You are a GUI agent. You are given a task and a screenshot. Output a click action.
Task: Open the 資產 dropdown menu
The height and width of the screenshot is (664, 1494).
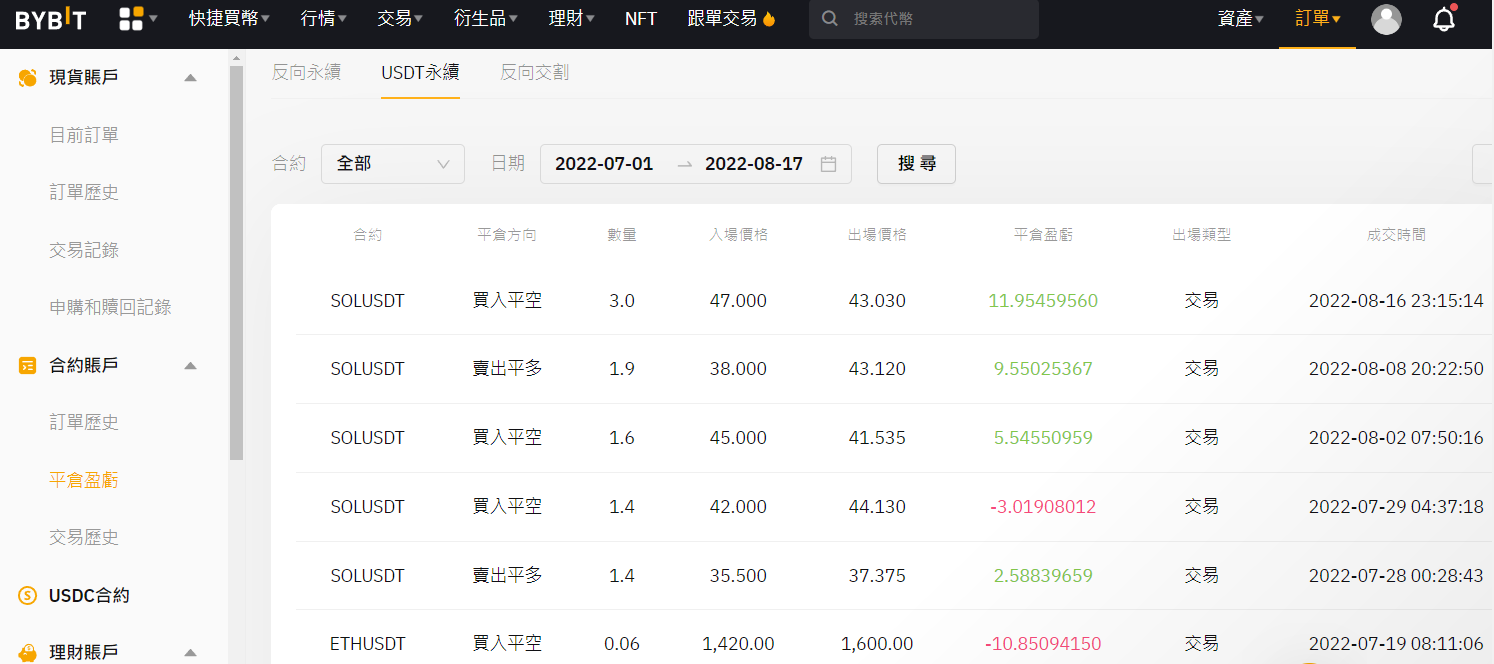pos(1241,18)
